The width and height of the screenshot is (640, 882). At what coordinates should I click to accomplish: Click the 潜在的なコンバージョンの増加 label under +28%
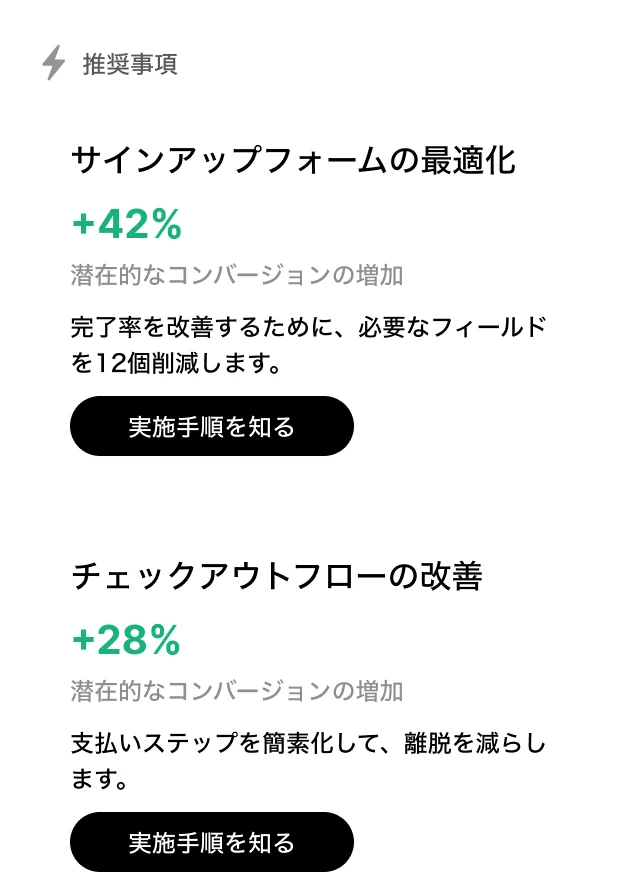click(237, 691)
